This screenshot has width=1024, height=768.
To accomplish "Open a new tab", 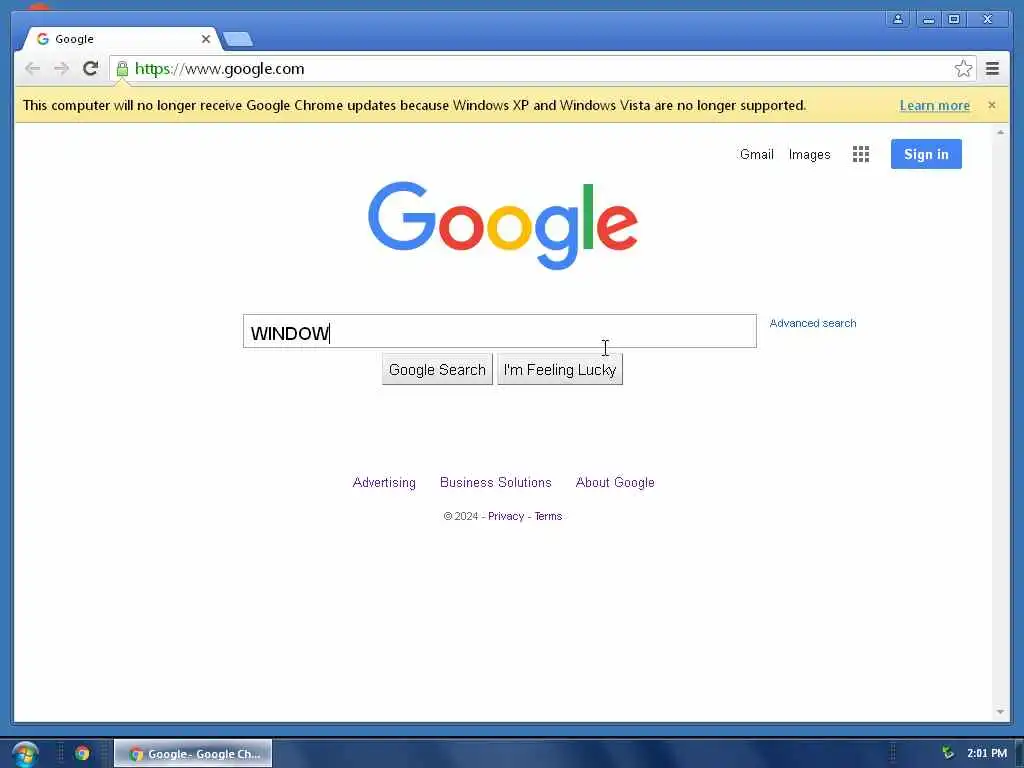I will click(x=238, y=39).
